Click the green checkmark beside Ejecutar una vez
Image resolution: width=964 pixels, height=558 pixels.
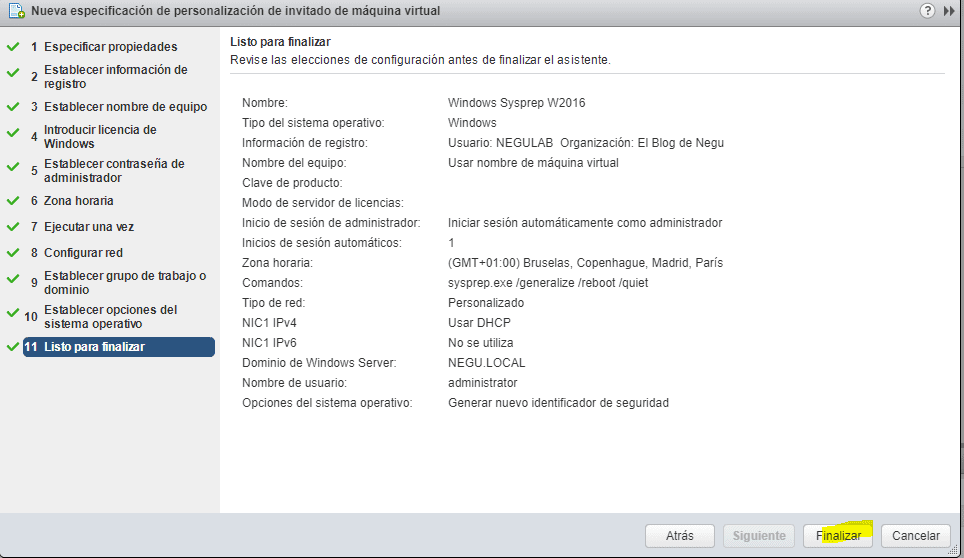point(13,227)
